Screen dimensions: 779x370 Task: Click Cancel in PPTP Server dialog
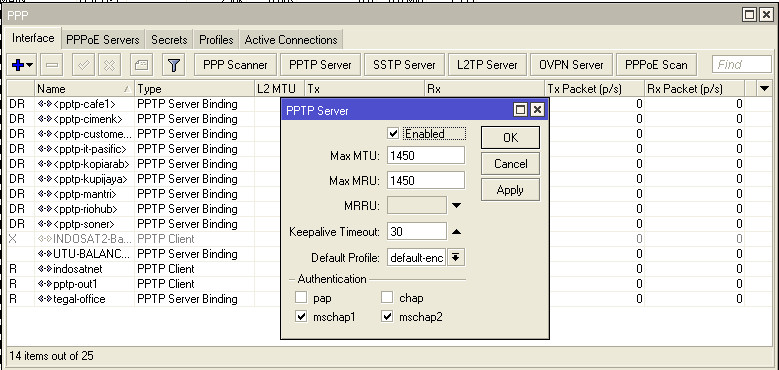(x=510, y=163)
